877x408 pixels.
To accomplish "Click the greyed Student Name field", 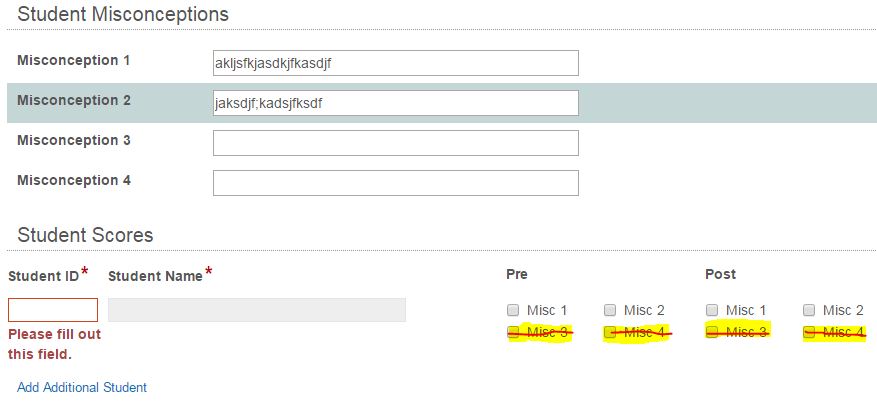I will click(x=256, y=310).
